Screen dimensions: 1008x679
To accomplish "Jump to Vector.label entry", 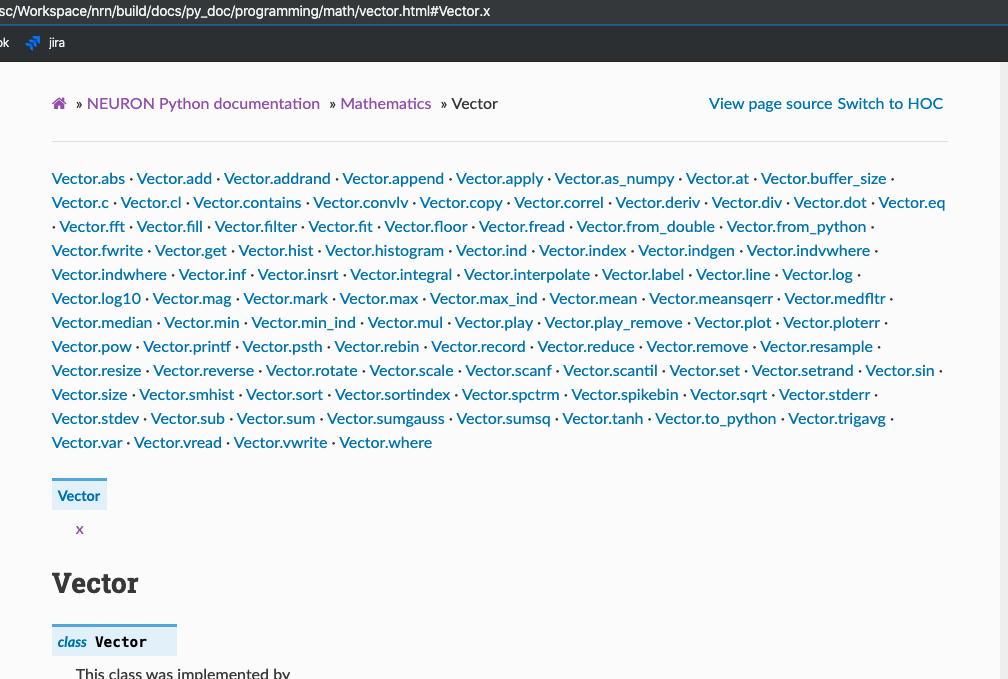I will [x=643, y=275].
